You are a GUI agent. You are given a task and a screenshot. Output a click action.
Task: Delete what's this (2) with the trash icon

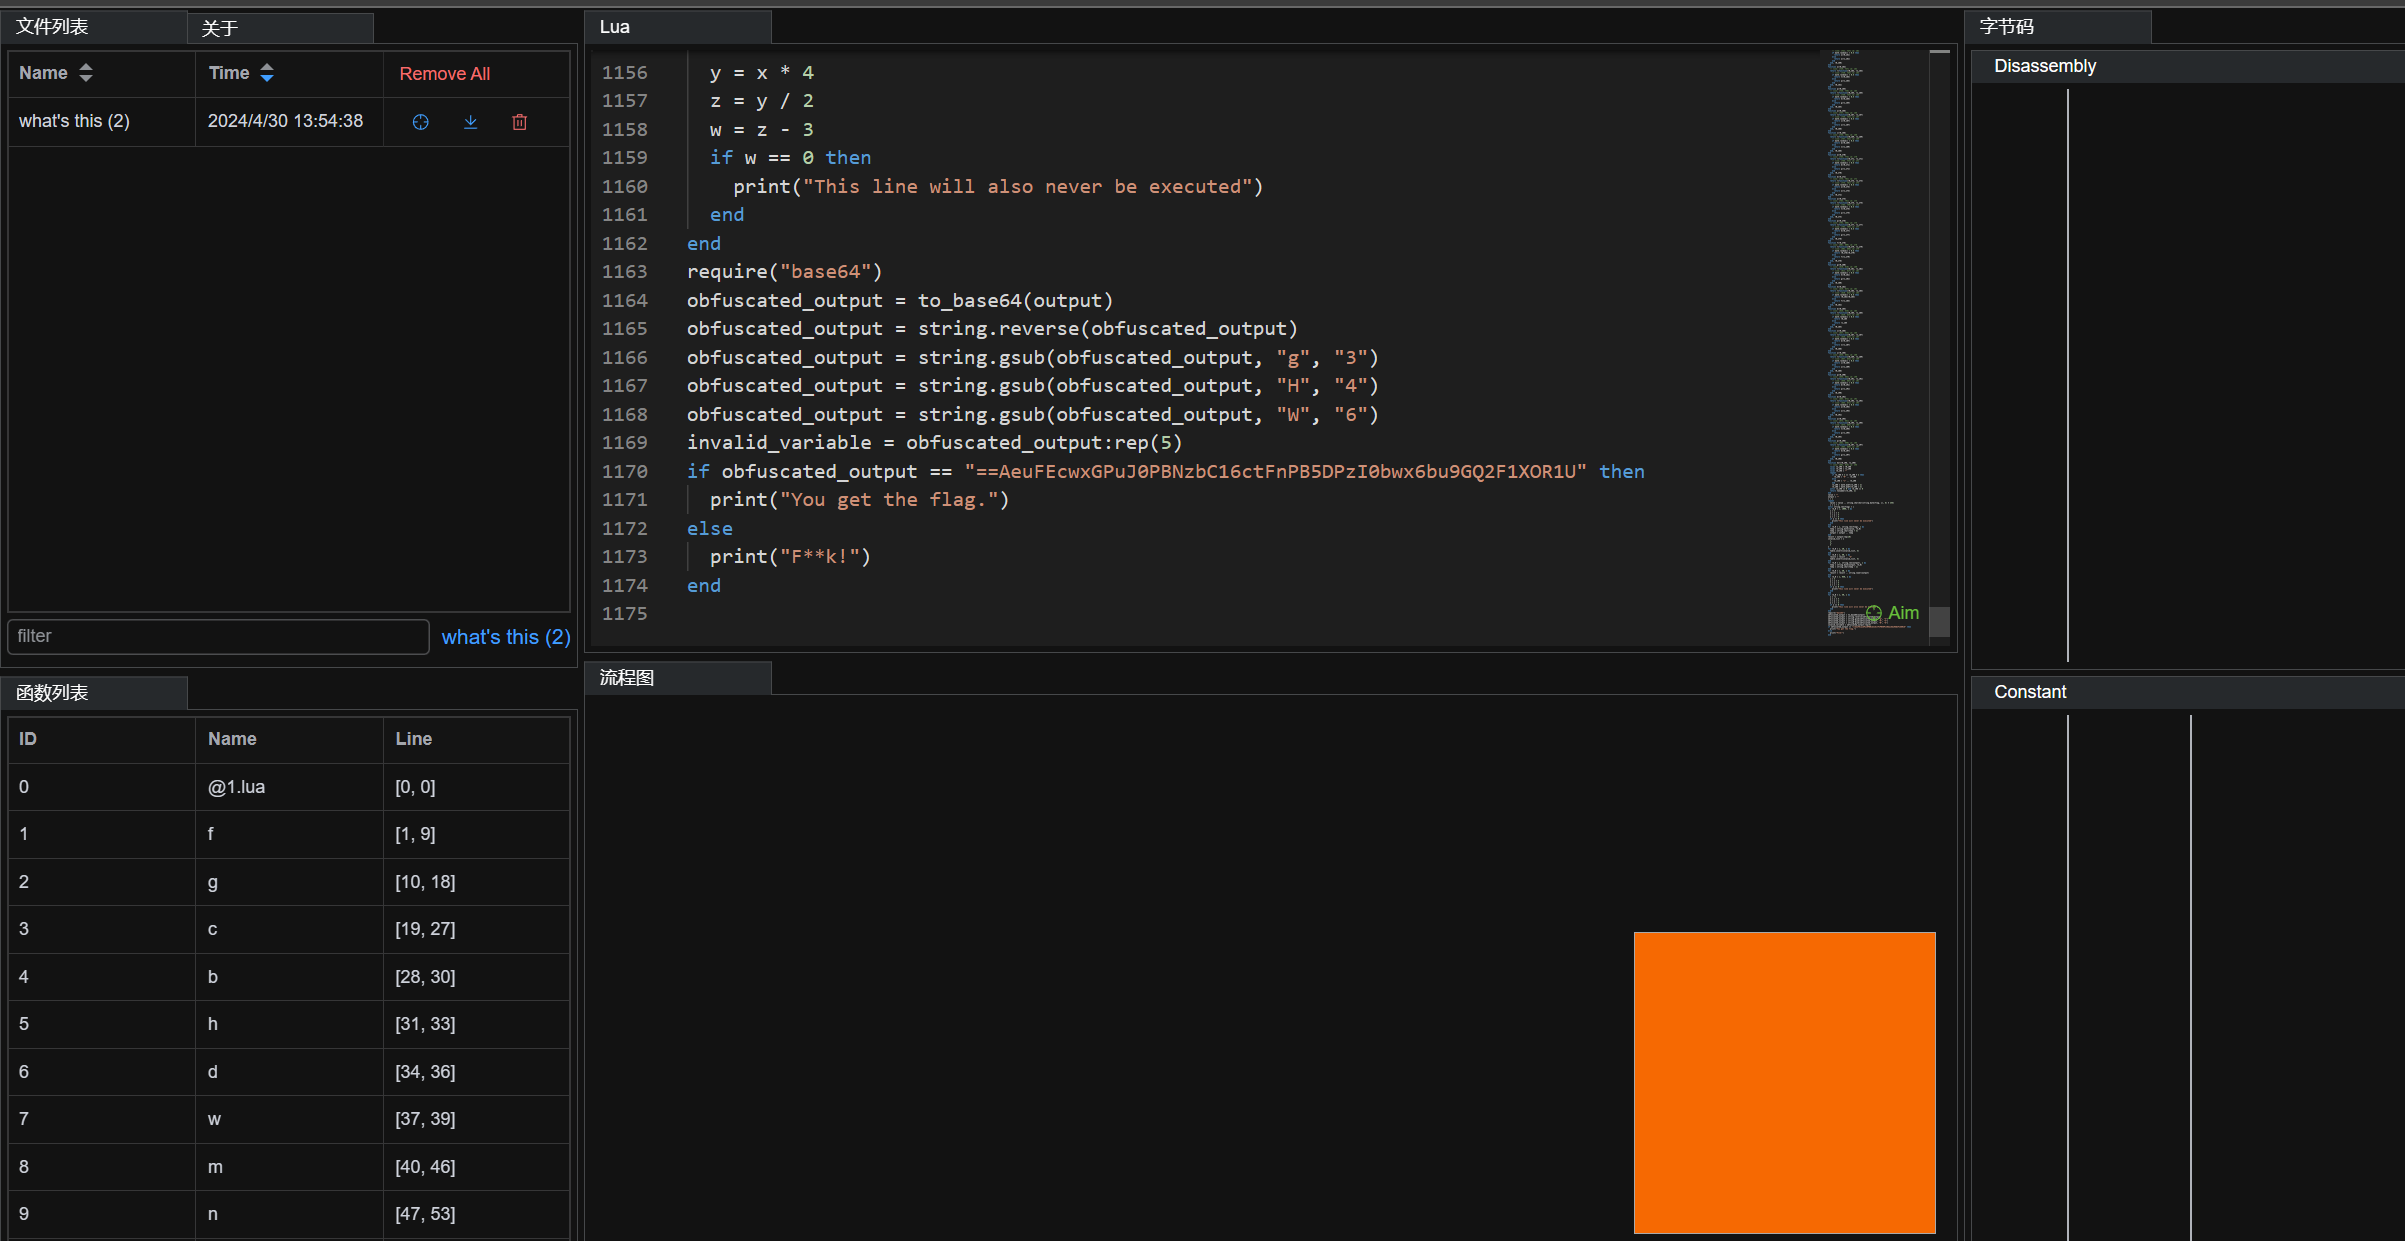coord(519,122)
